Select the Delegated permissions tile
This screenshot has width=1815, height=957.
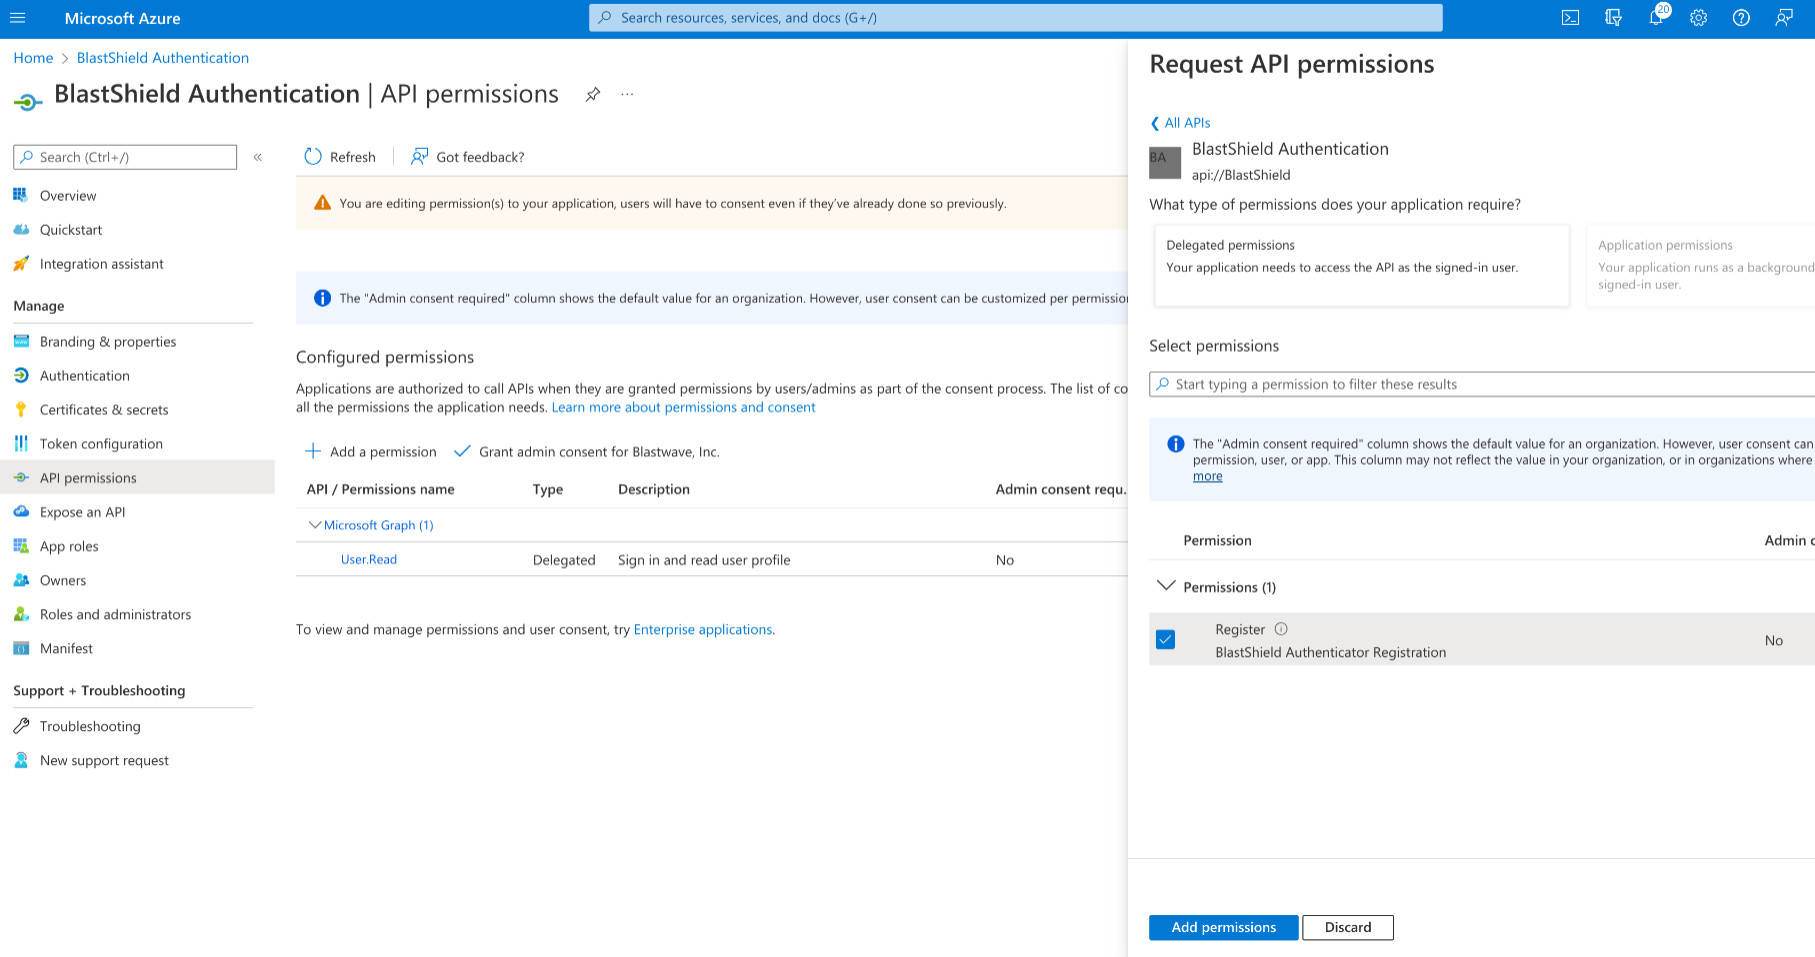coord(1361,265)
